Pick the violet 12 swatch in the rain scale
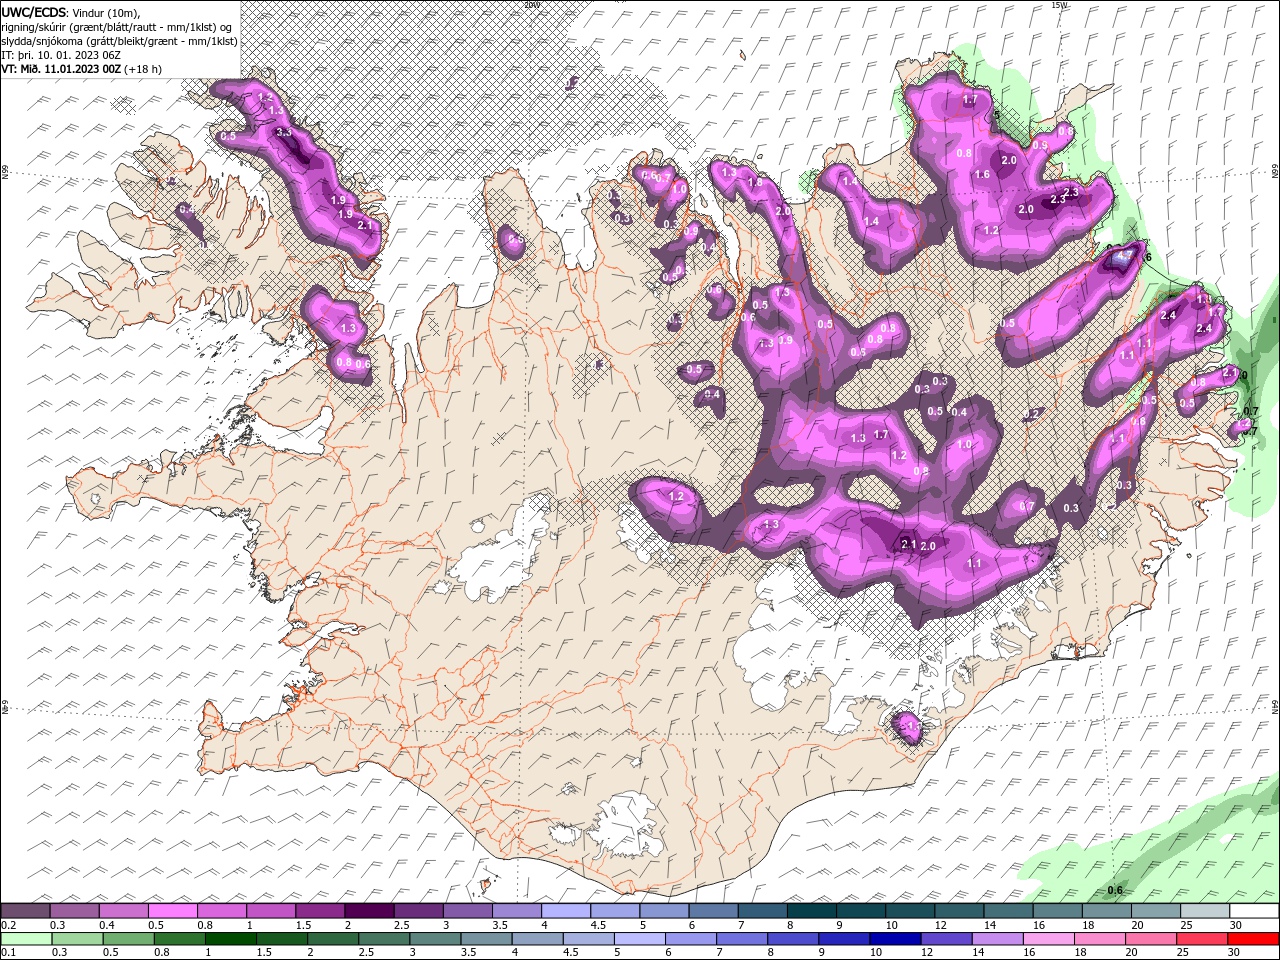 (x=946, y=939)
